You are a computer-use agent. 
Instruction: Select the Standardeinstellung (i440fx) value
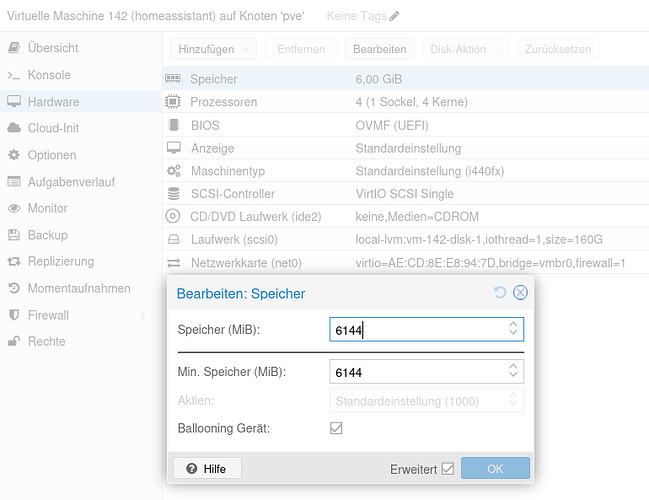tap(430, 171)
